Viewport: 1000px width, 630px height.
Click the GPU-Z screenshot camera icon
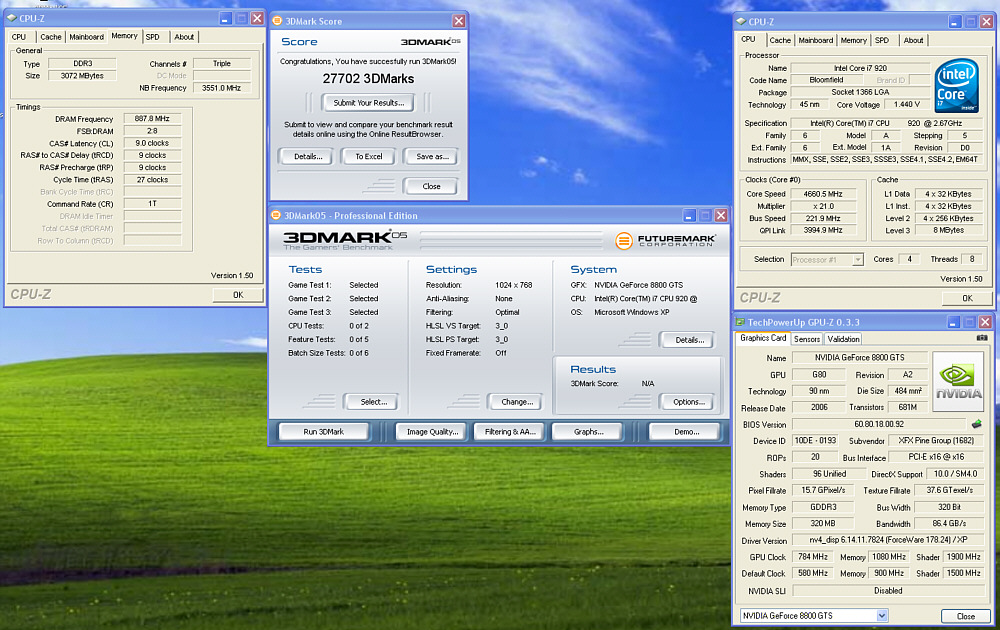click(x=982, y=338)
